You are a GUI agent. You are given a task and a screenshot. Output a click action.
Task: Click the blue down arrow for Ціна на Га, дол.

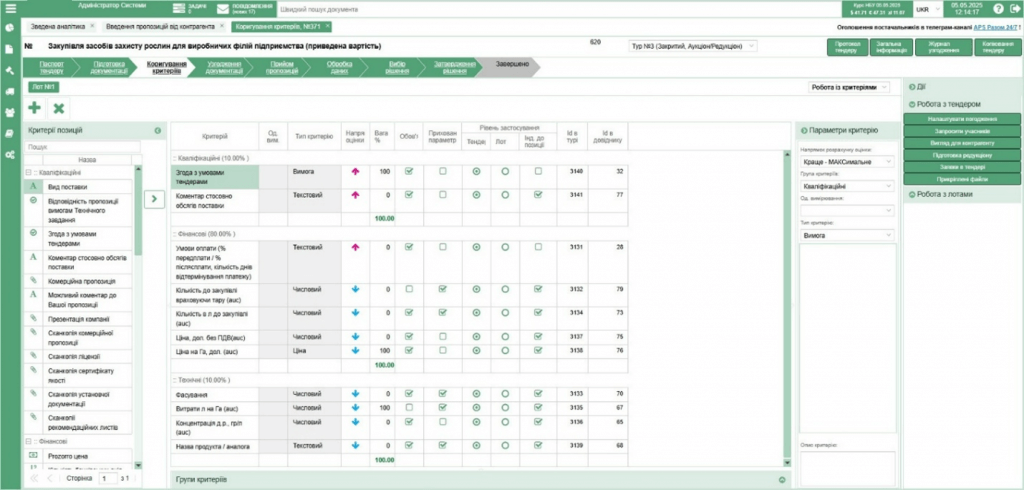355,350
